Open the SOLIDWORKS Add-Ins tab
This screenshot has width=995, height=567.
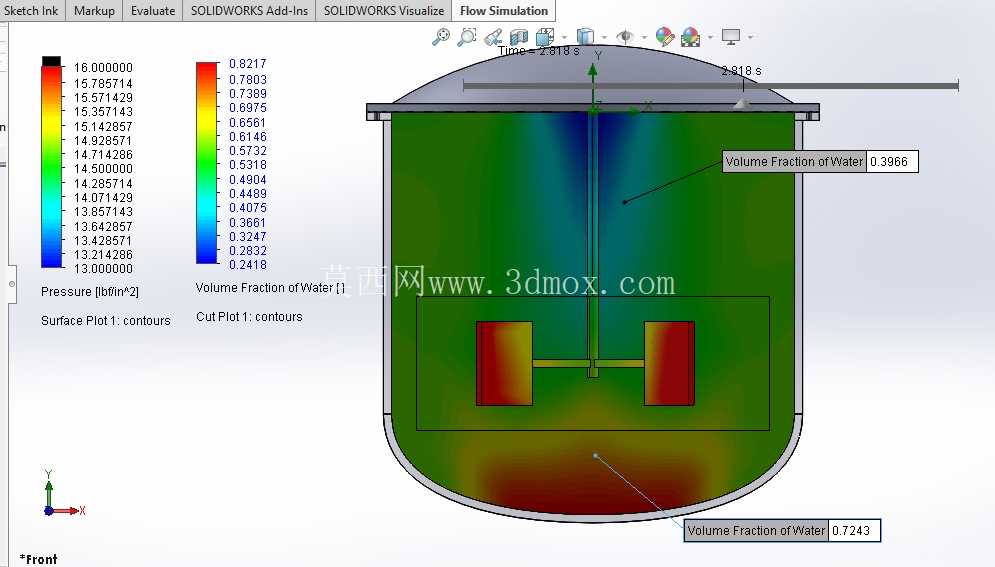pyautogui.click(x=249, y=11)
